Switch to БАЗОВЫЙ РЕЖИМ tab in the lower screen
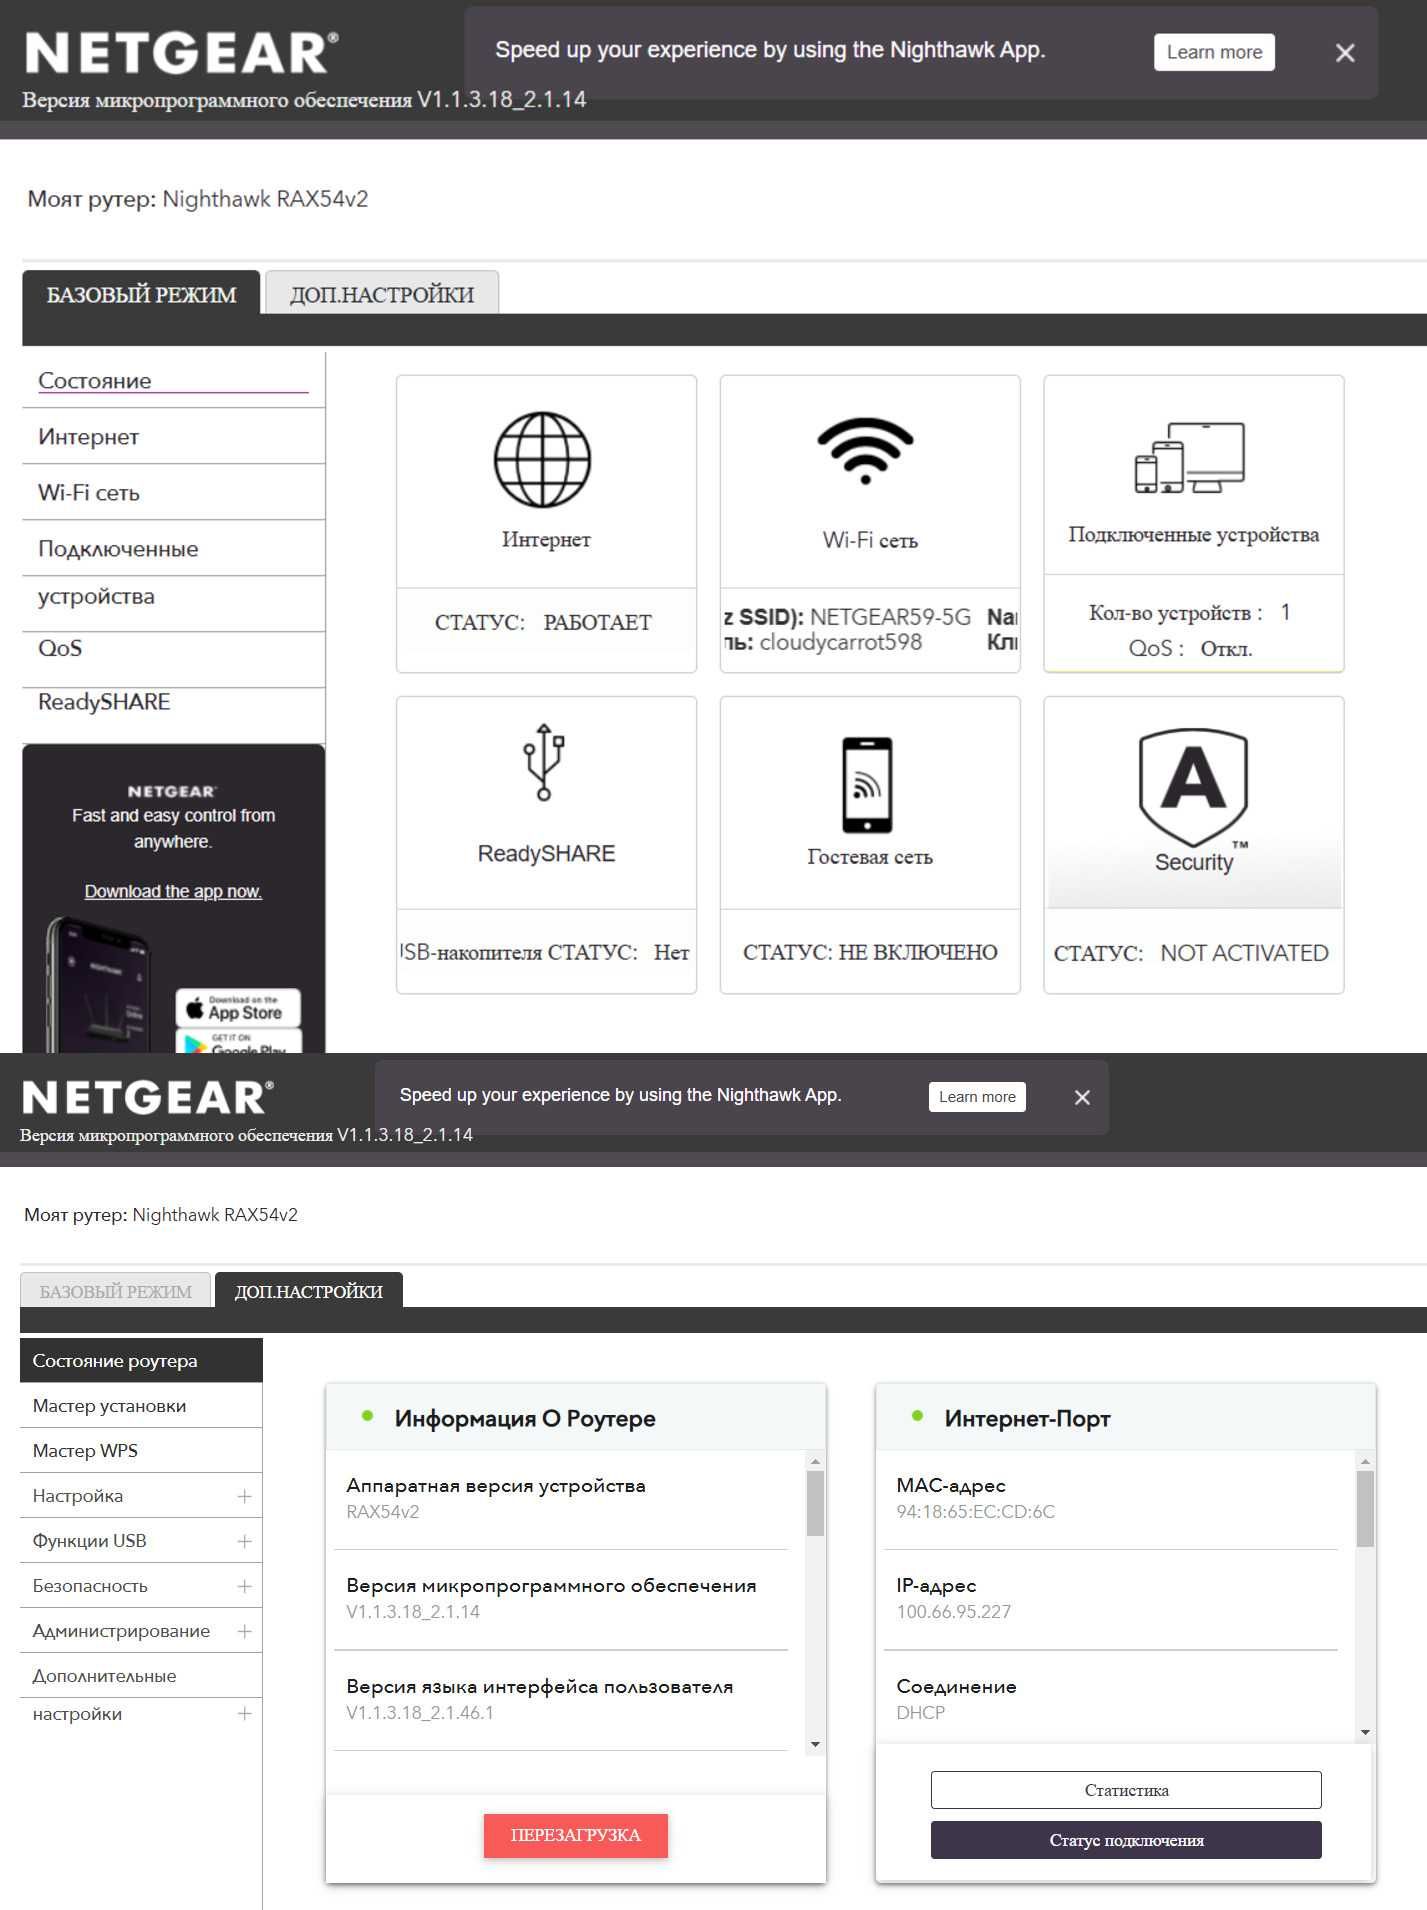The width and height of the screenshot is (1427, 1910). [x=115, y=1291]
